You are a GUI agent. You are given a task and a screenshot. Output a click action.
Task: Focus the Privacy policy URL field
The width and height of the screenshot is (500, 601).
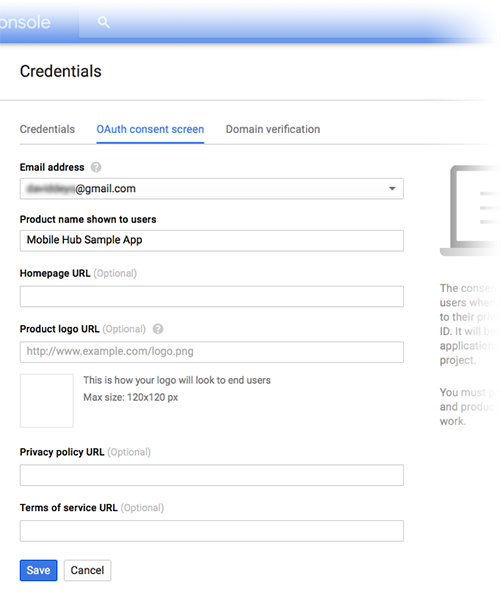(x=212, y=475)
